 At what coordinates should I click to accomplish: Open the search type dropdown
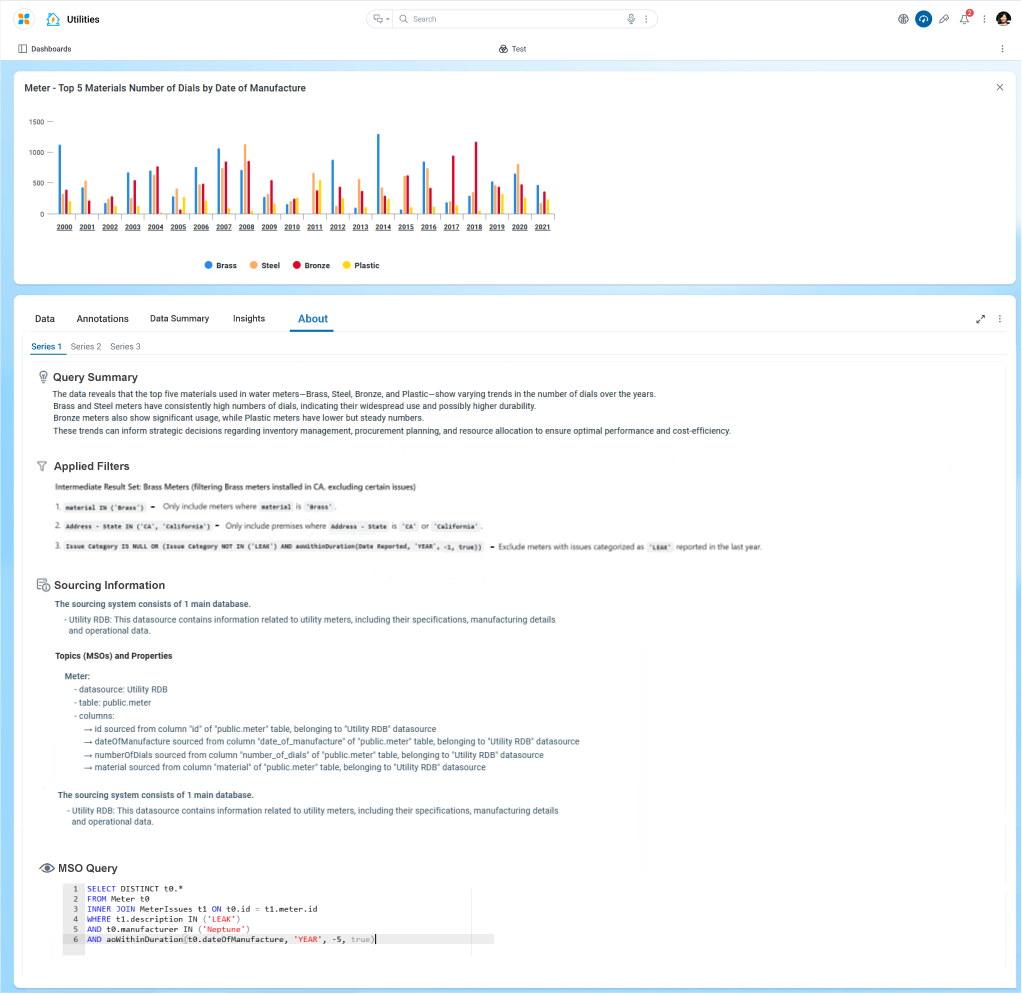tap(381, 19)
